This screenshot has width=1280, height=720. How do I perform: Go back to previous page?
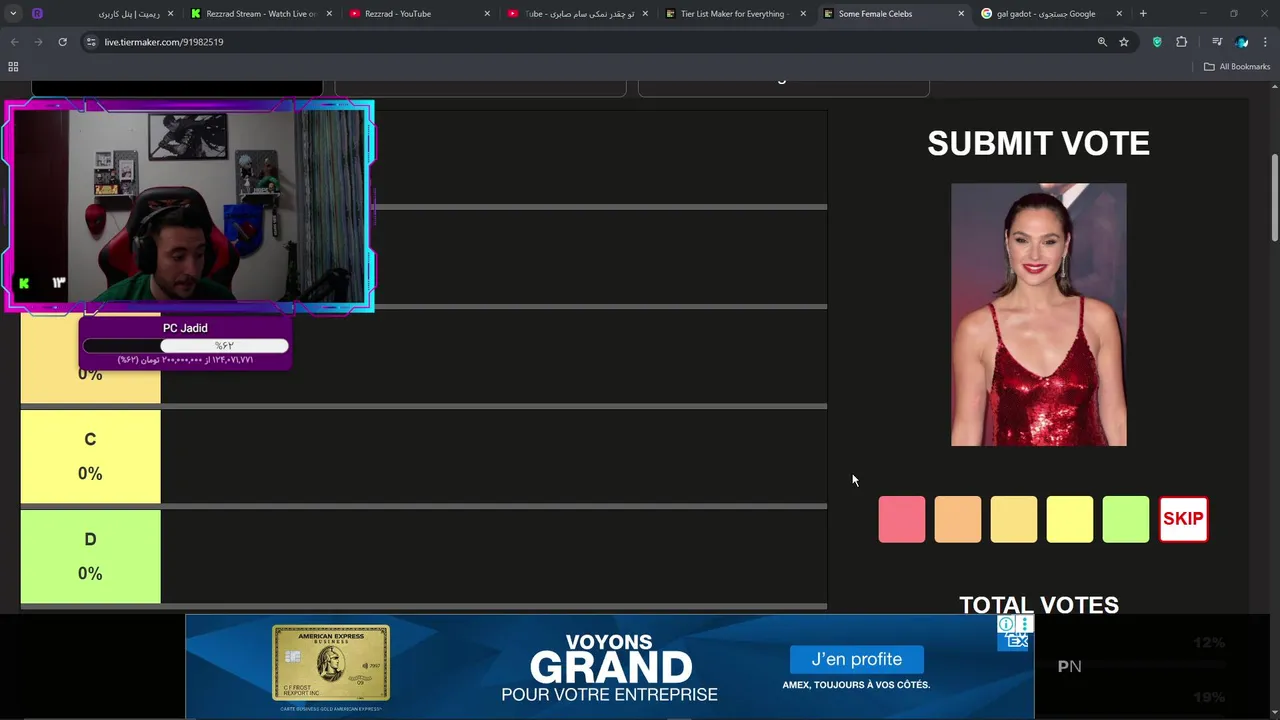(x=14, y=42)
